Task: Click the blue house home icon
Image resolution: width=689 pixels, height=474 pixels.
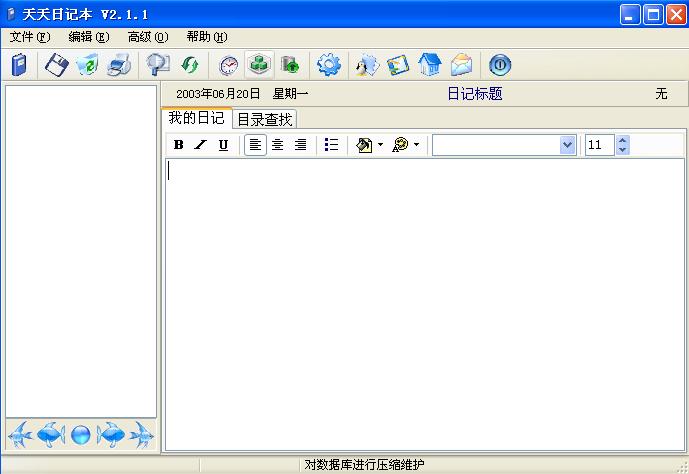Action: (x=430, y=66)
